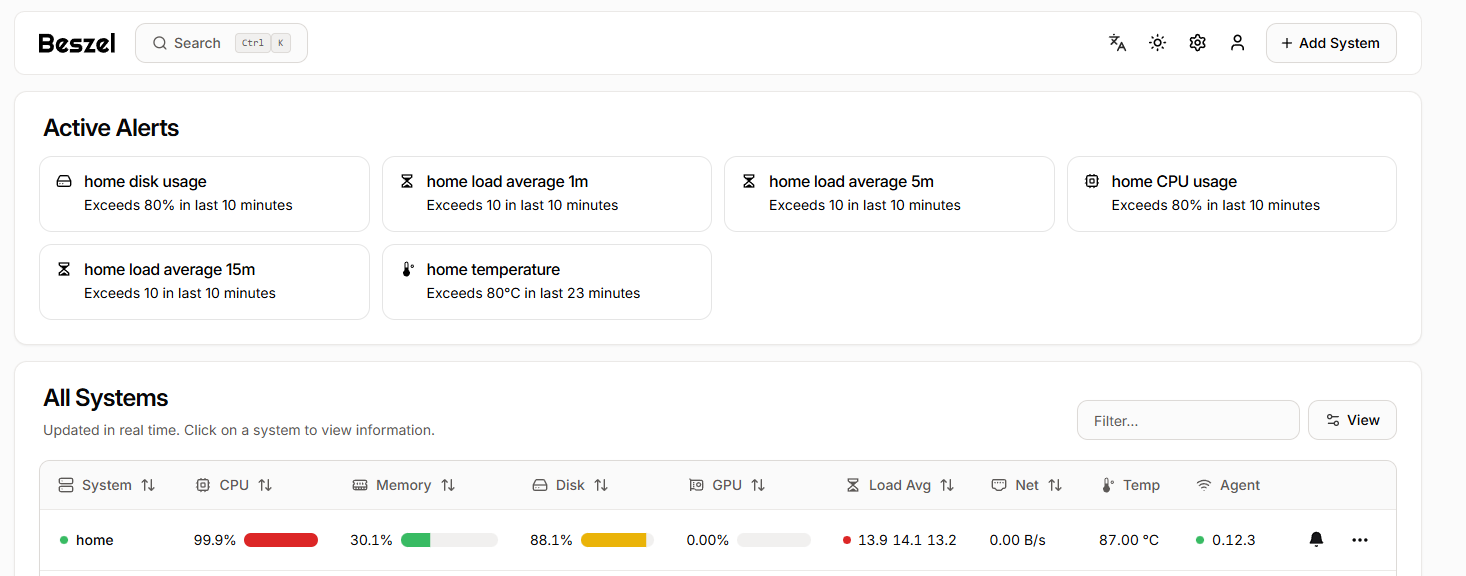Click the Filter input field
This screenshot has width=1466, height=576.
[1187, 421]
